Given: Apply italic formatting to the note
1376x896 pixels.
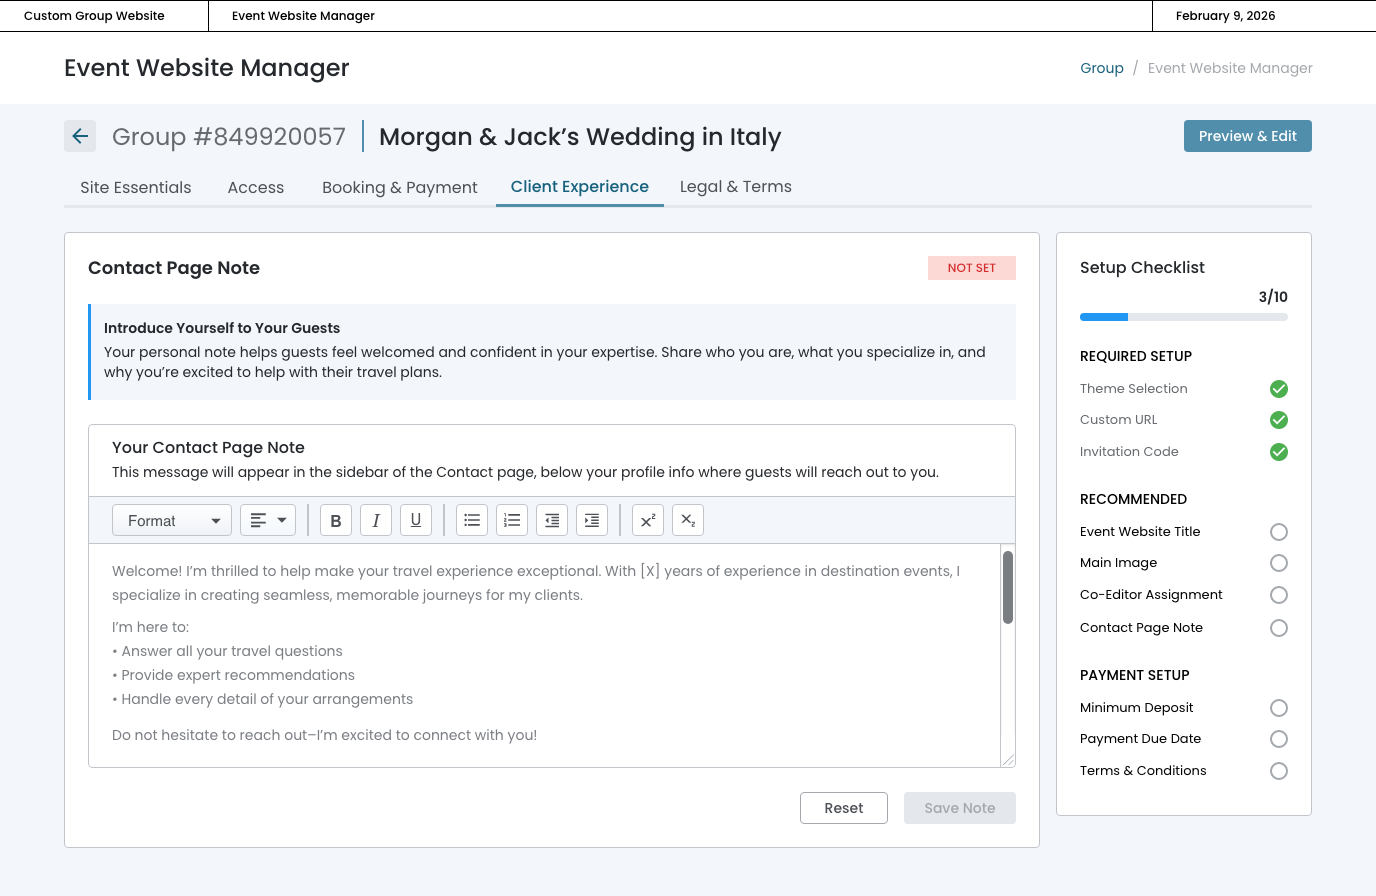Looking at the screenshot, I should coord(376,520).
